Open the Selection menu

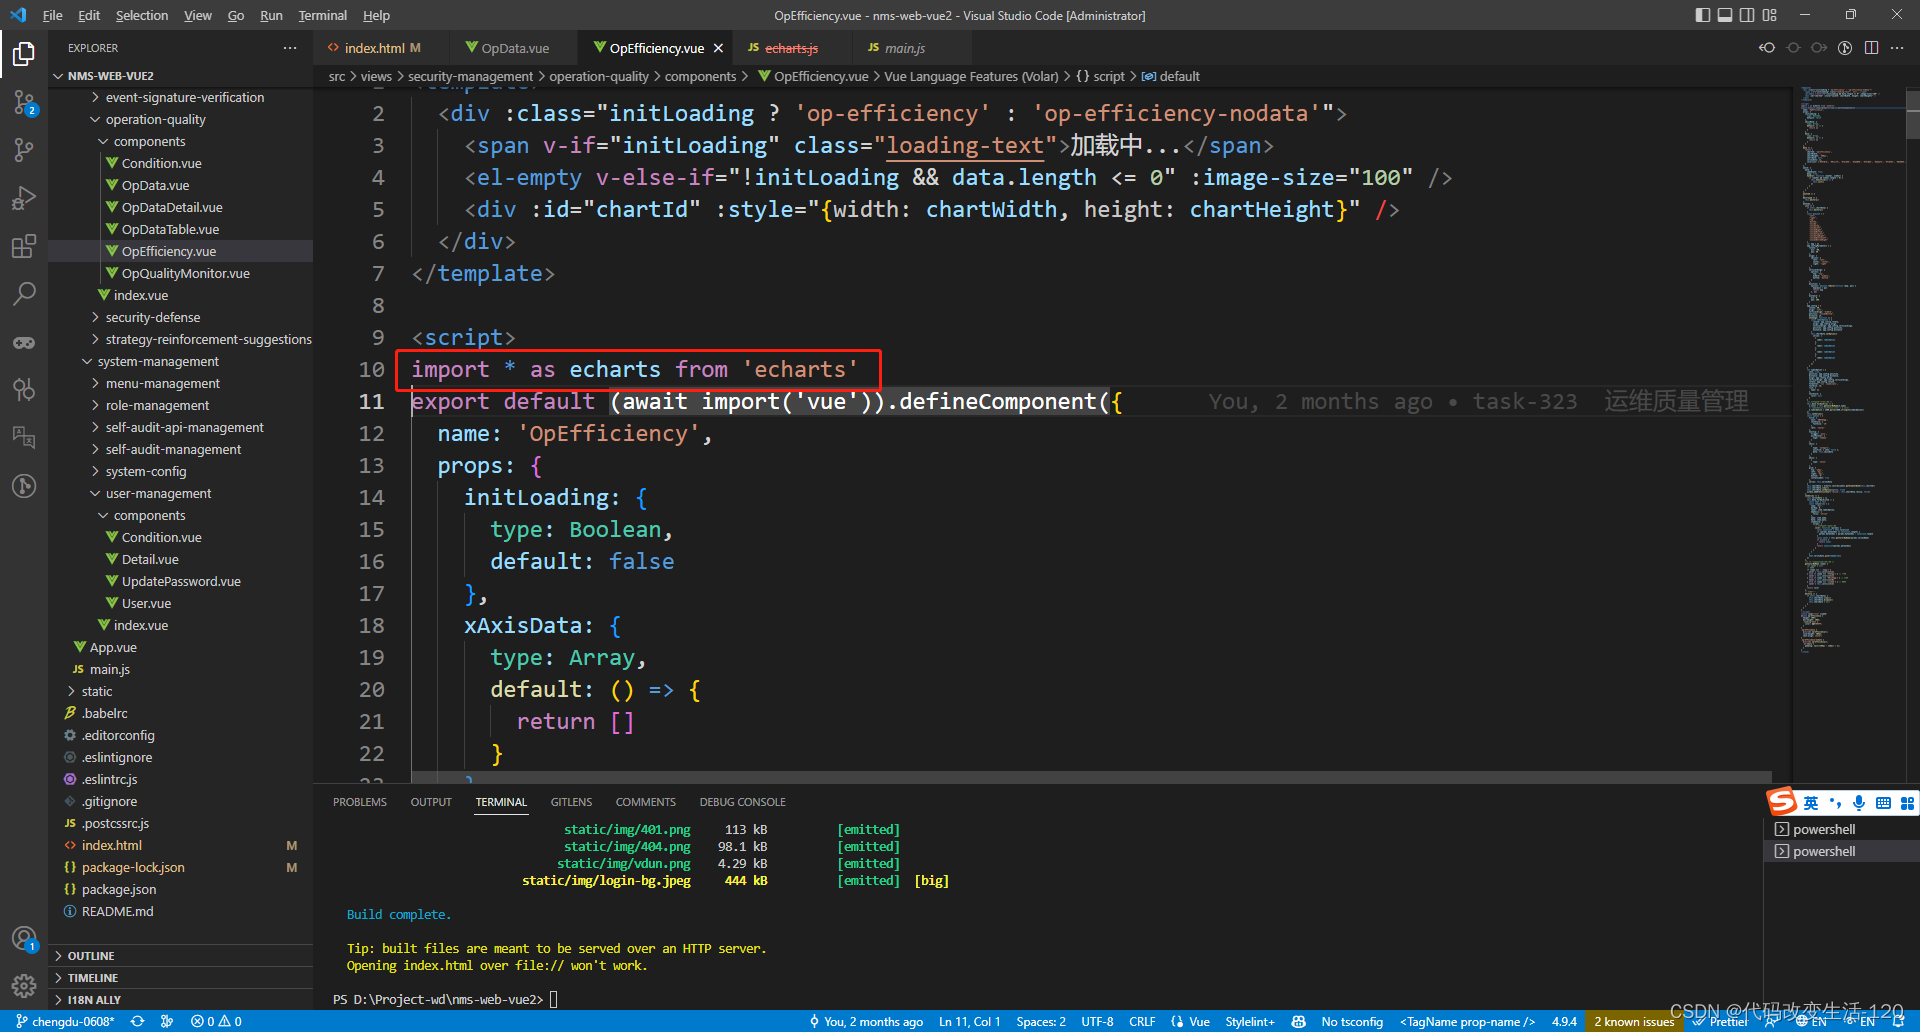(142, 15)
